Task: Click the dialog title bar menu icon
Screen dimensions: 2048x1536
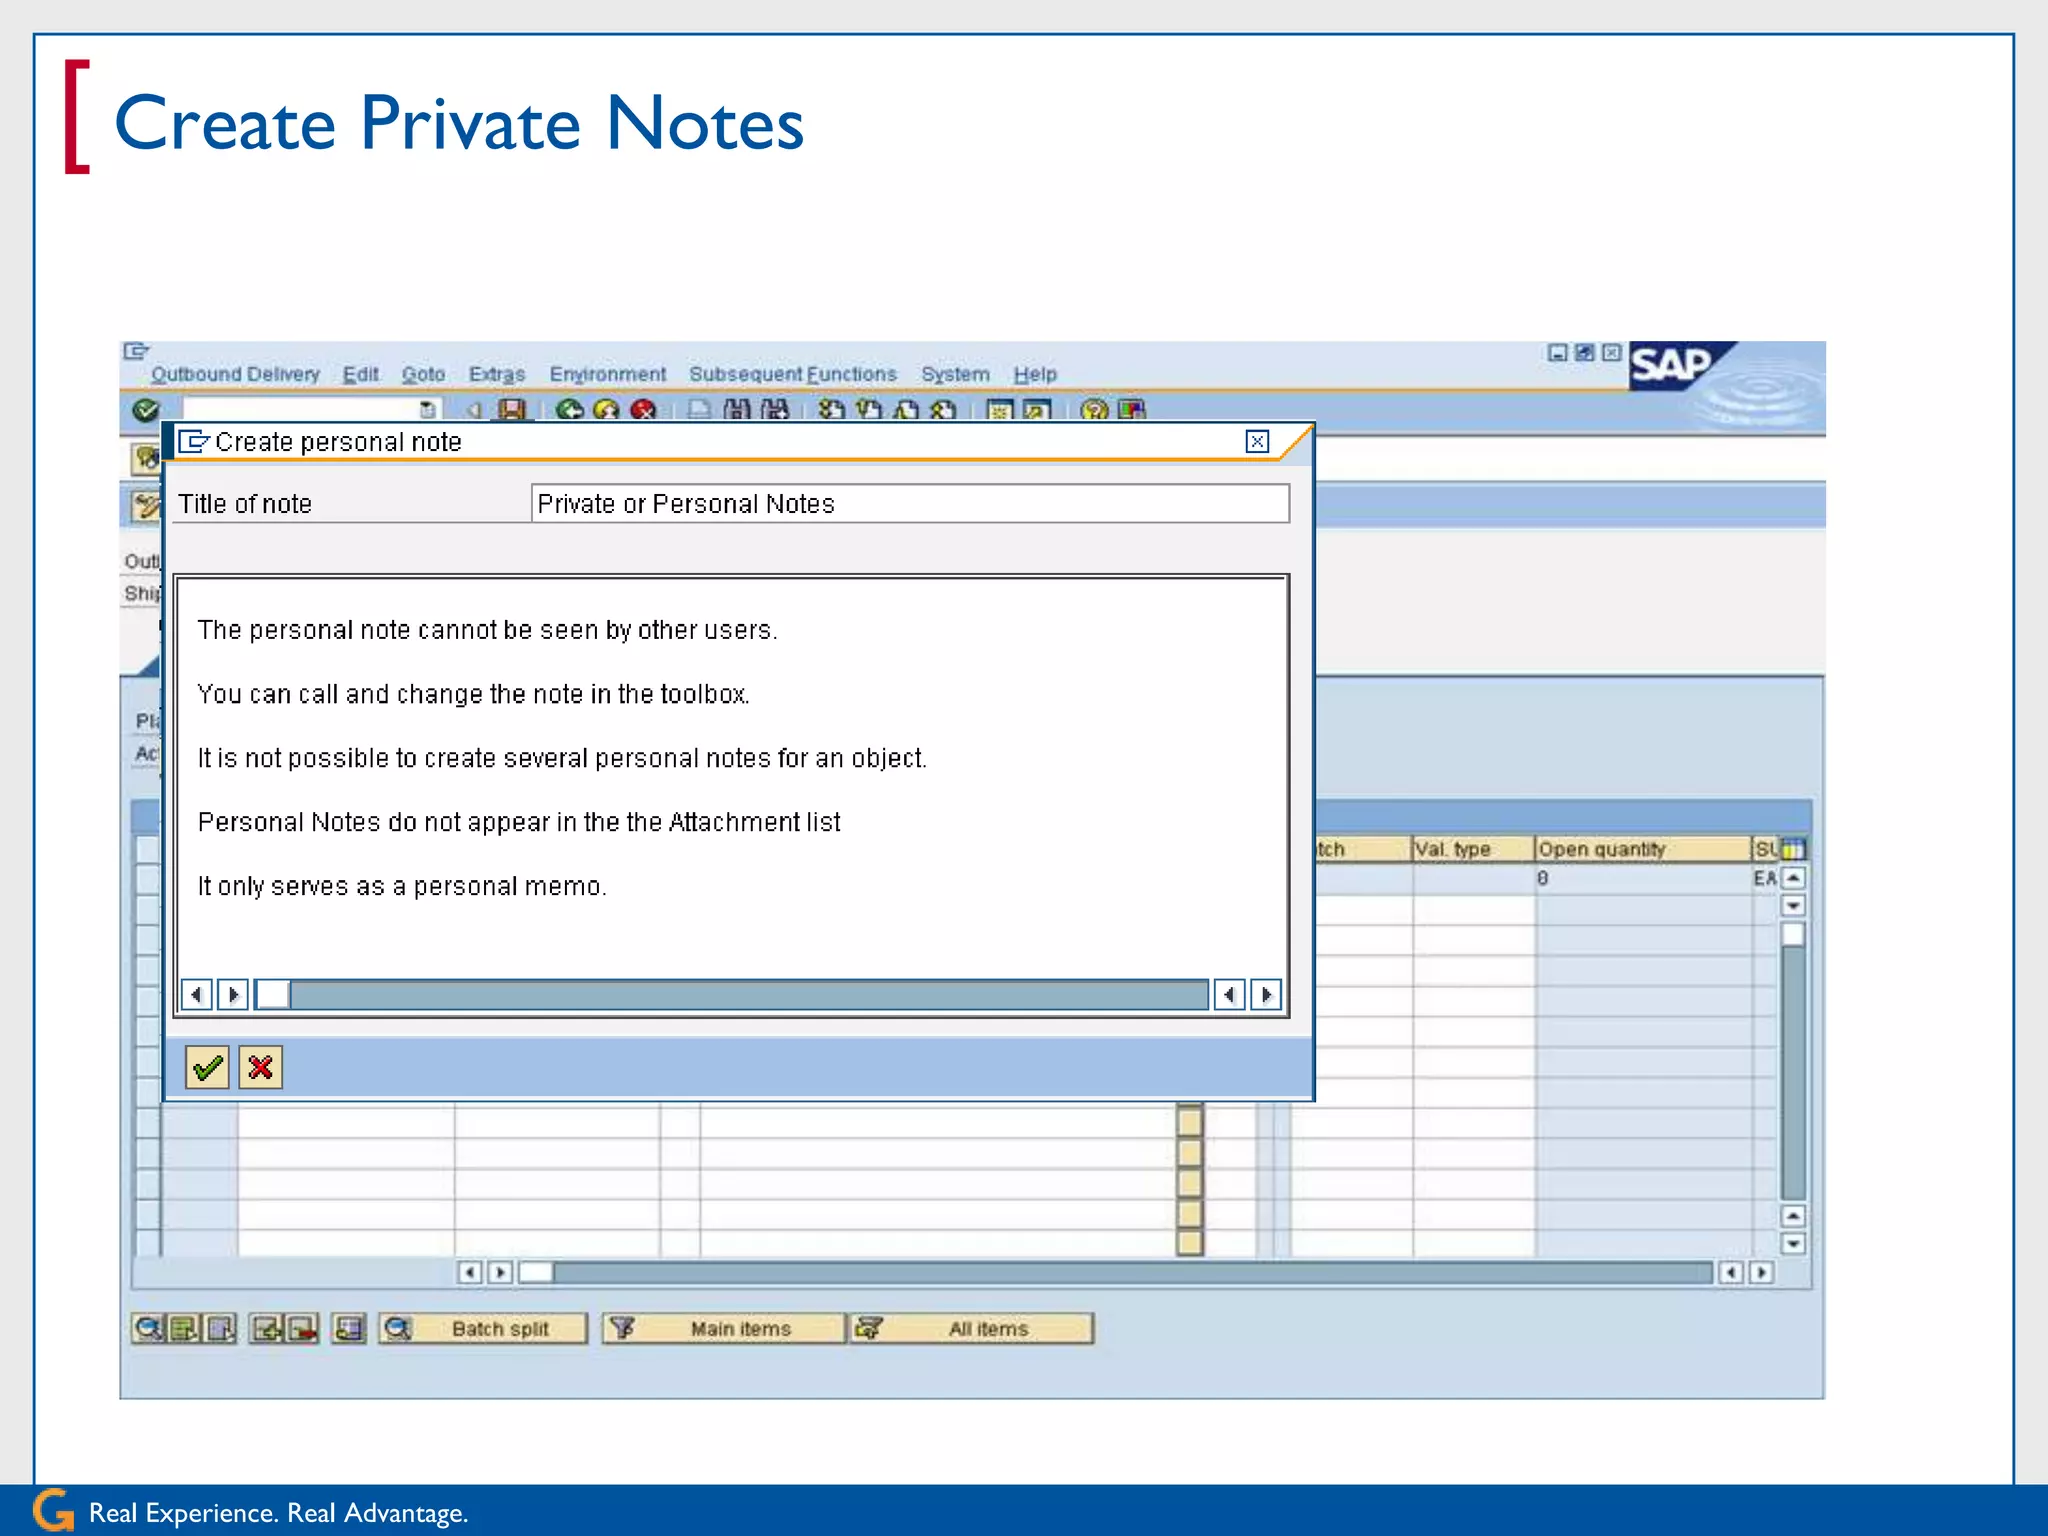Action: [x=194, y=441]
